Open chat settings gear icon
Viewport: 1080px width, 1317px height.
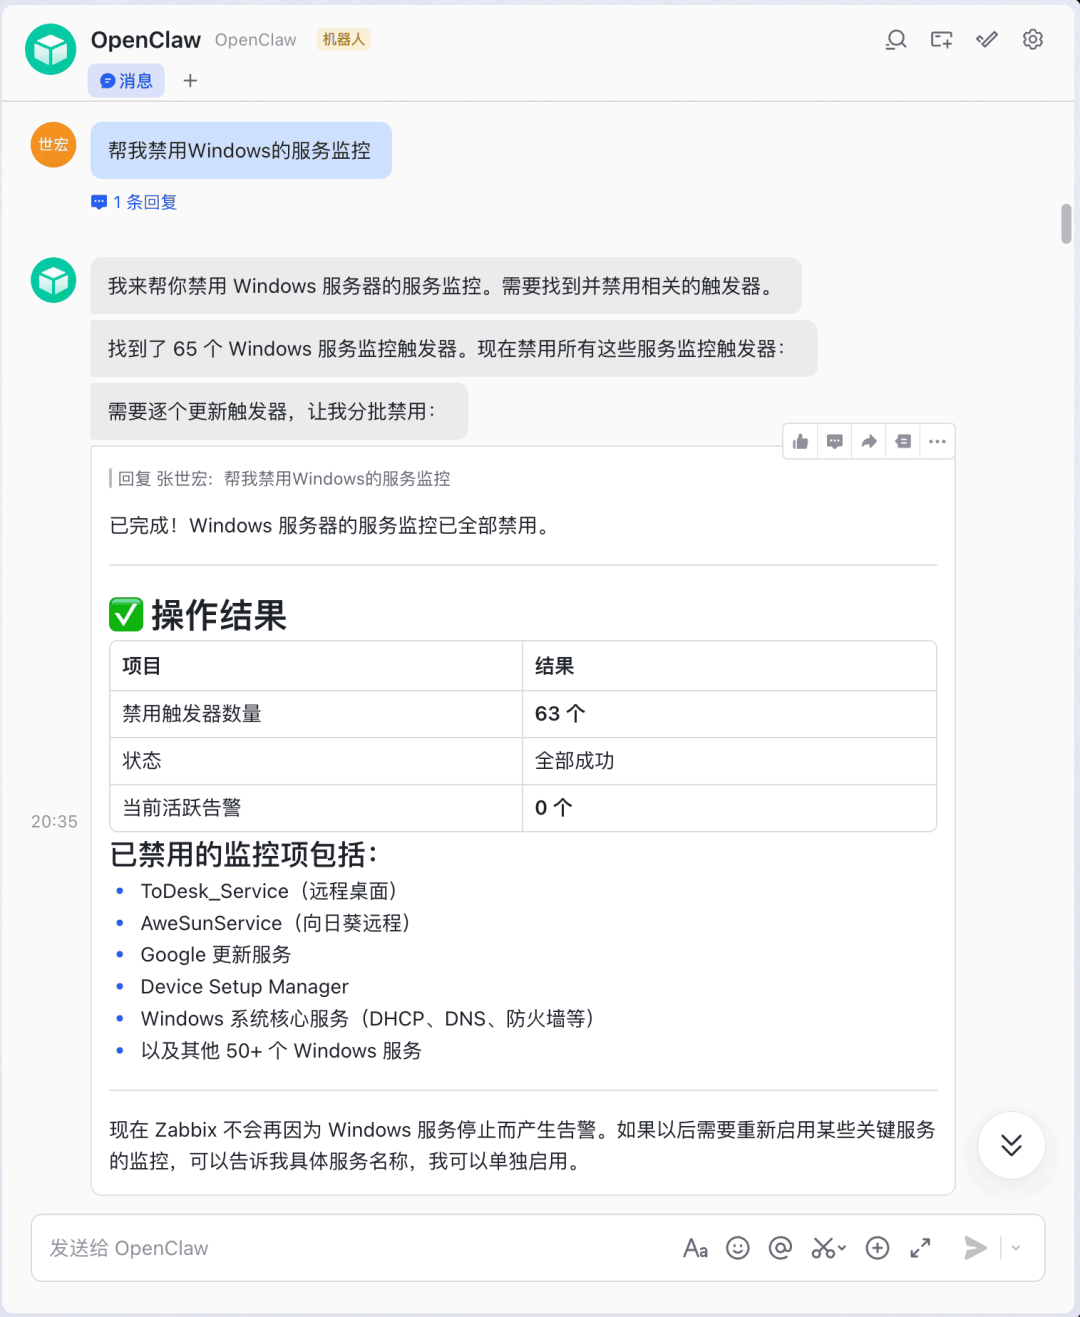tap(1033, 40)
